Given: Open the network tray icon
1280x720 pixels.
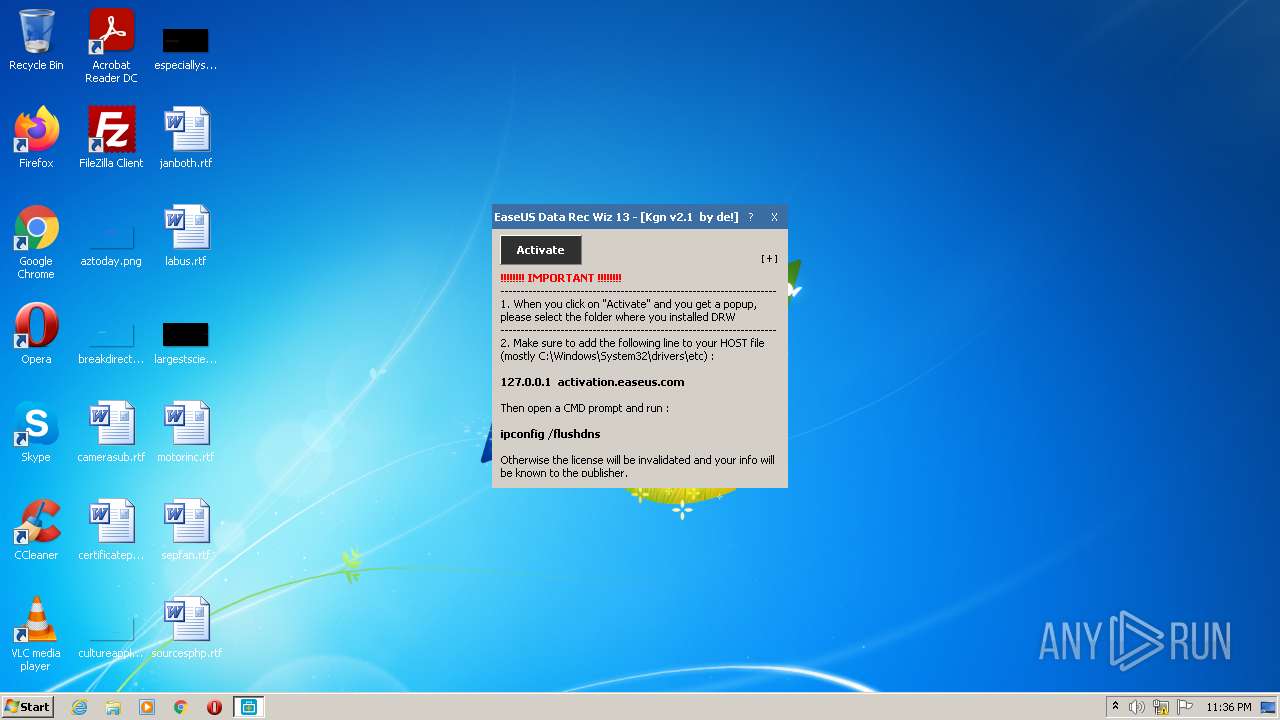Looking at the screenshot, I should 1161,707.
